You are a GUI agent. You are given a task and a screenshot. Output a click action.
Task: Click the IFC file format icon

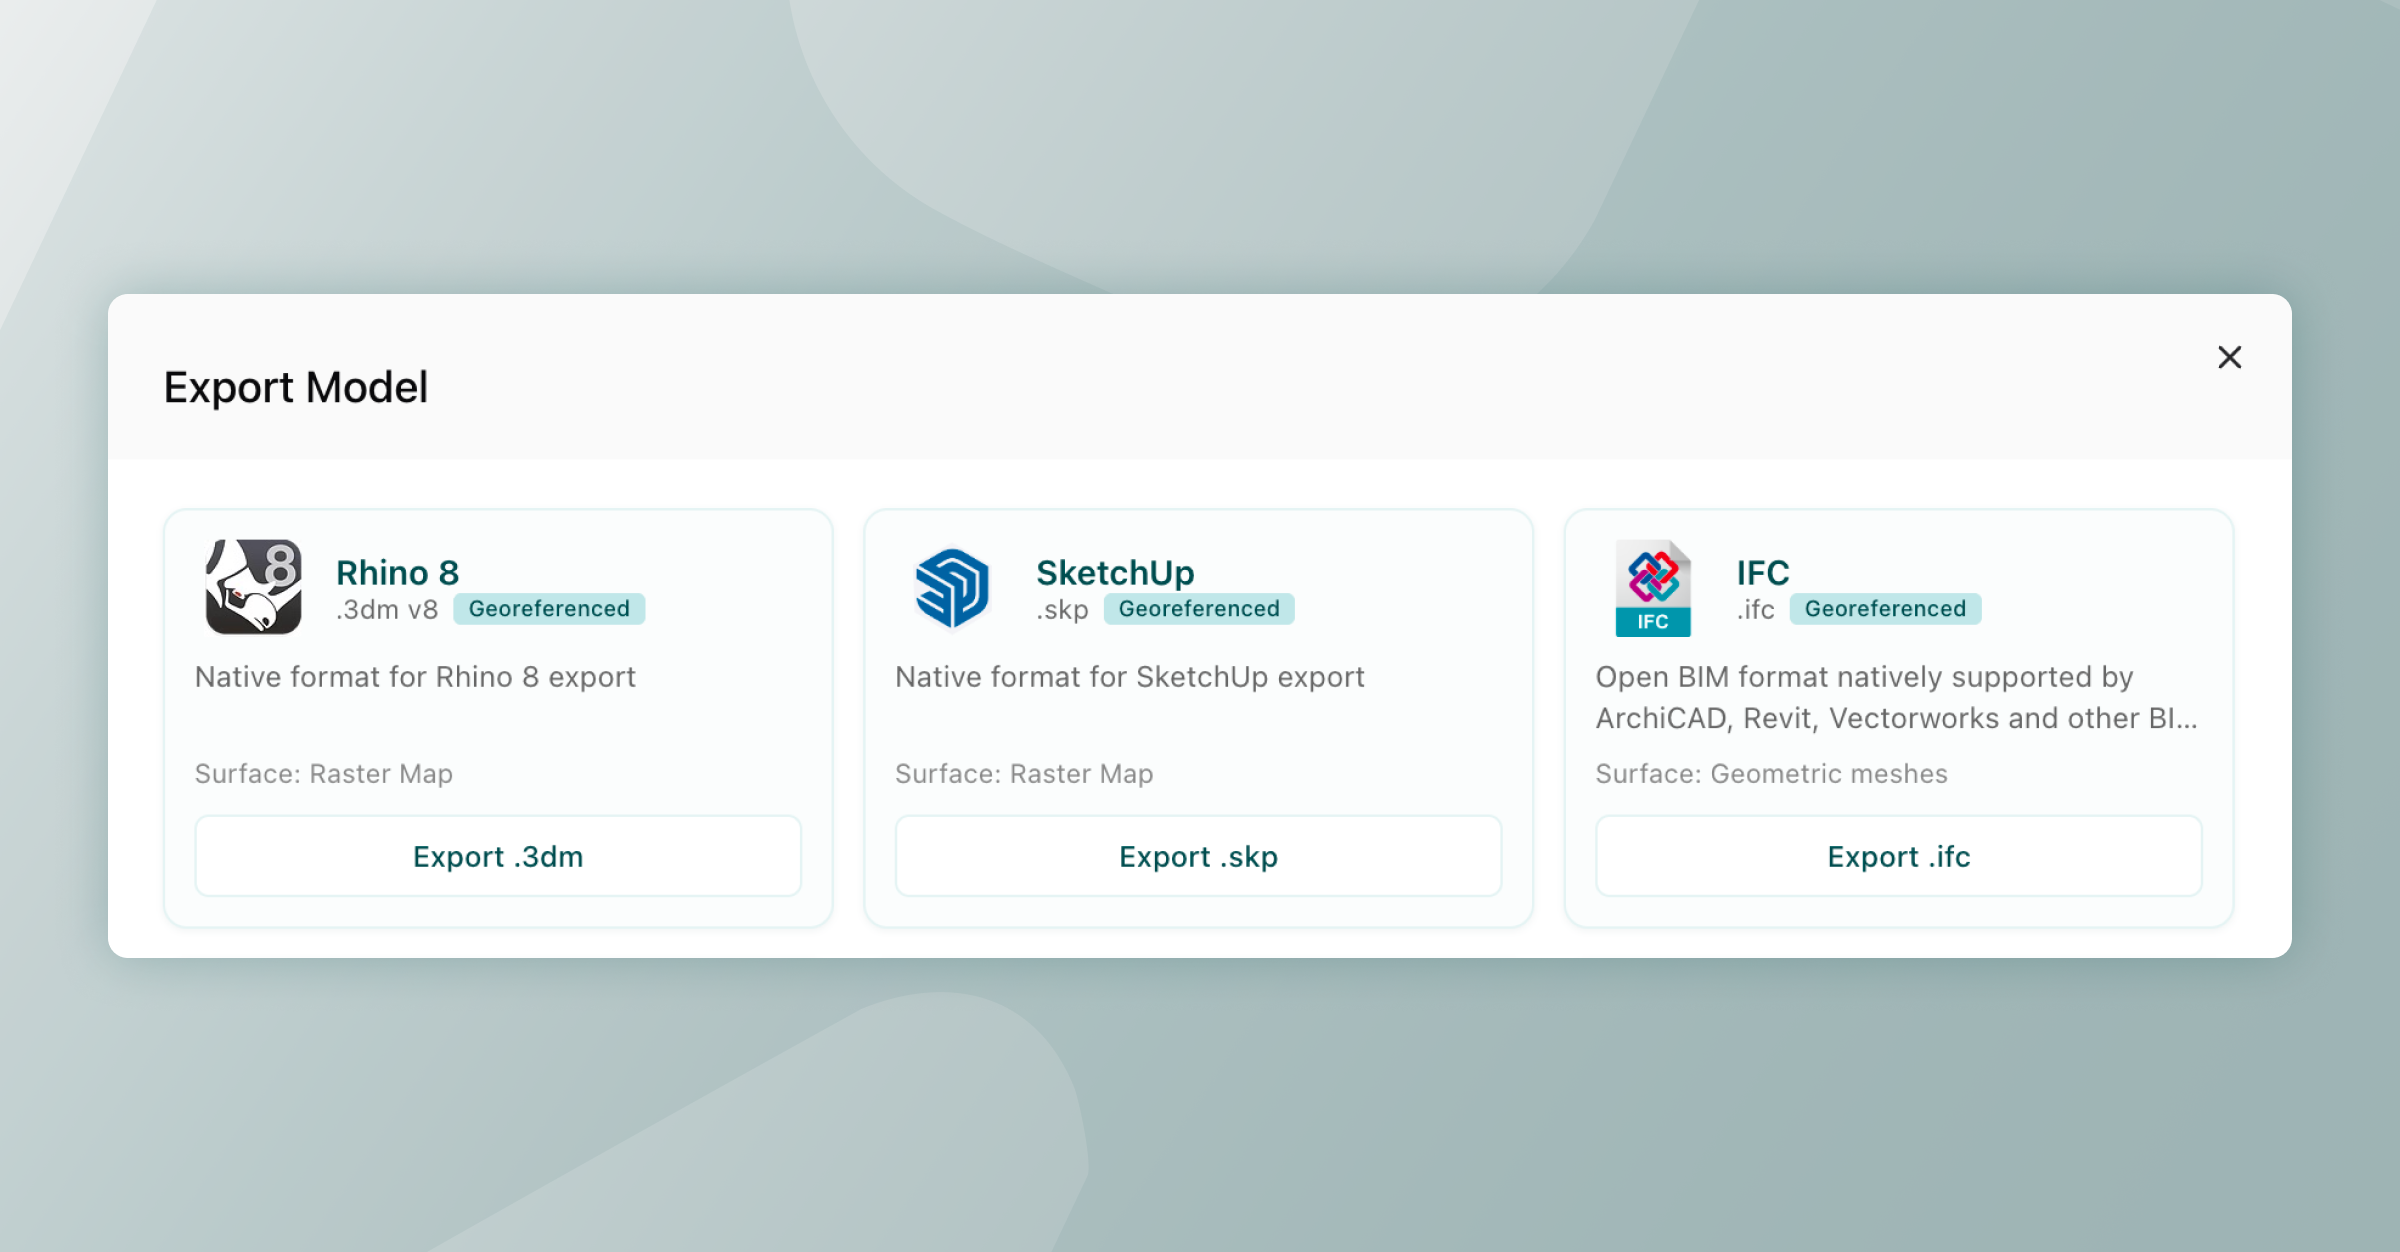pyautogui.click(x=1653, y=588)
